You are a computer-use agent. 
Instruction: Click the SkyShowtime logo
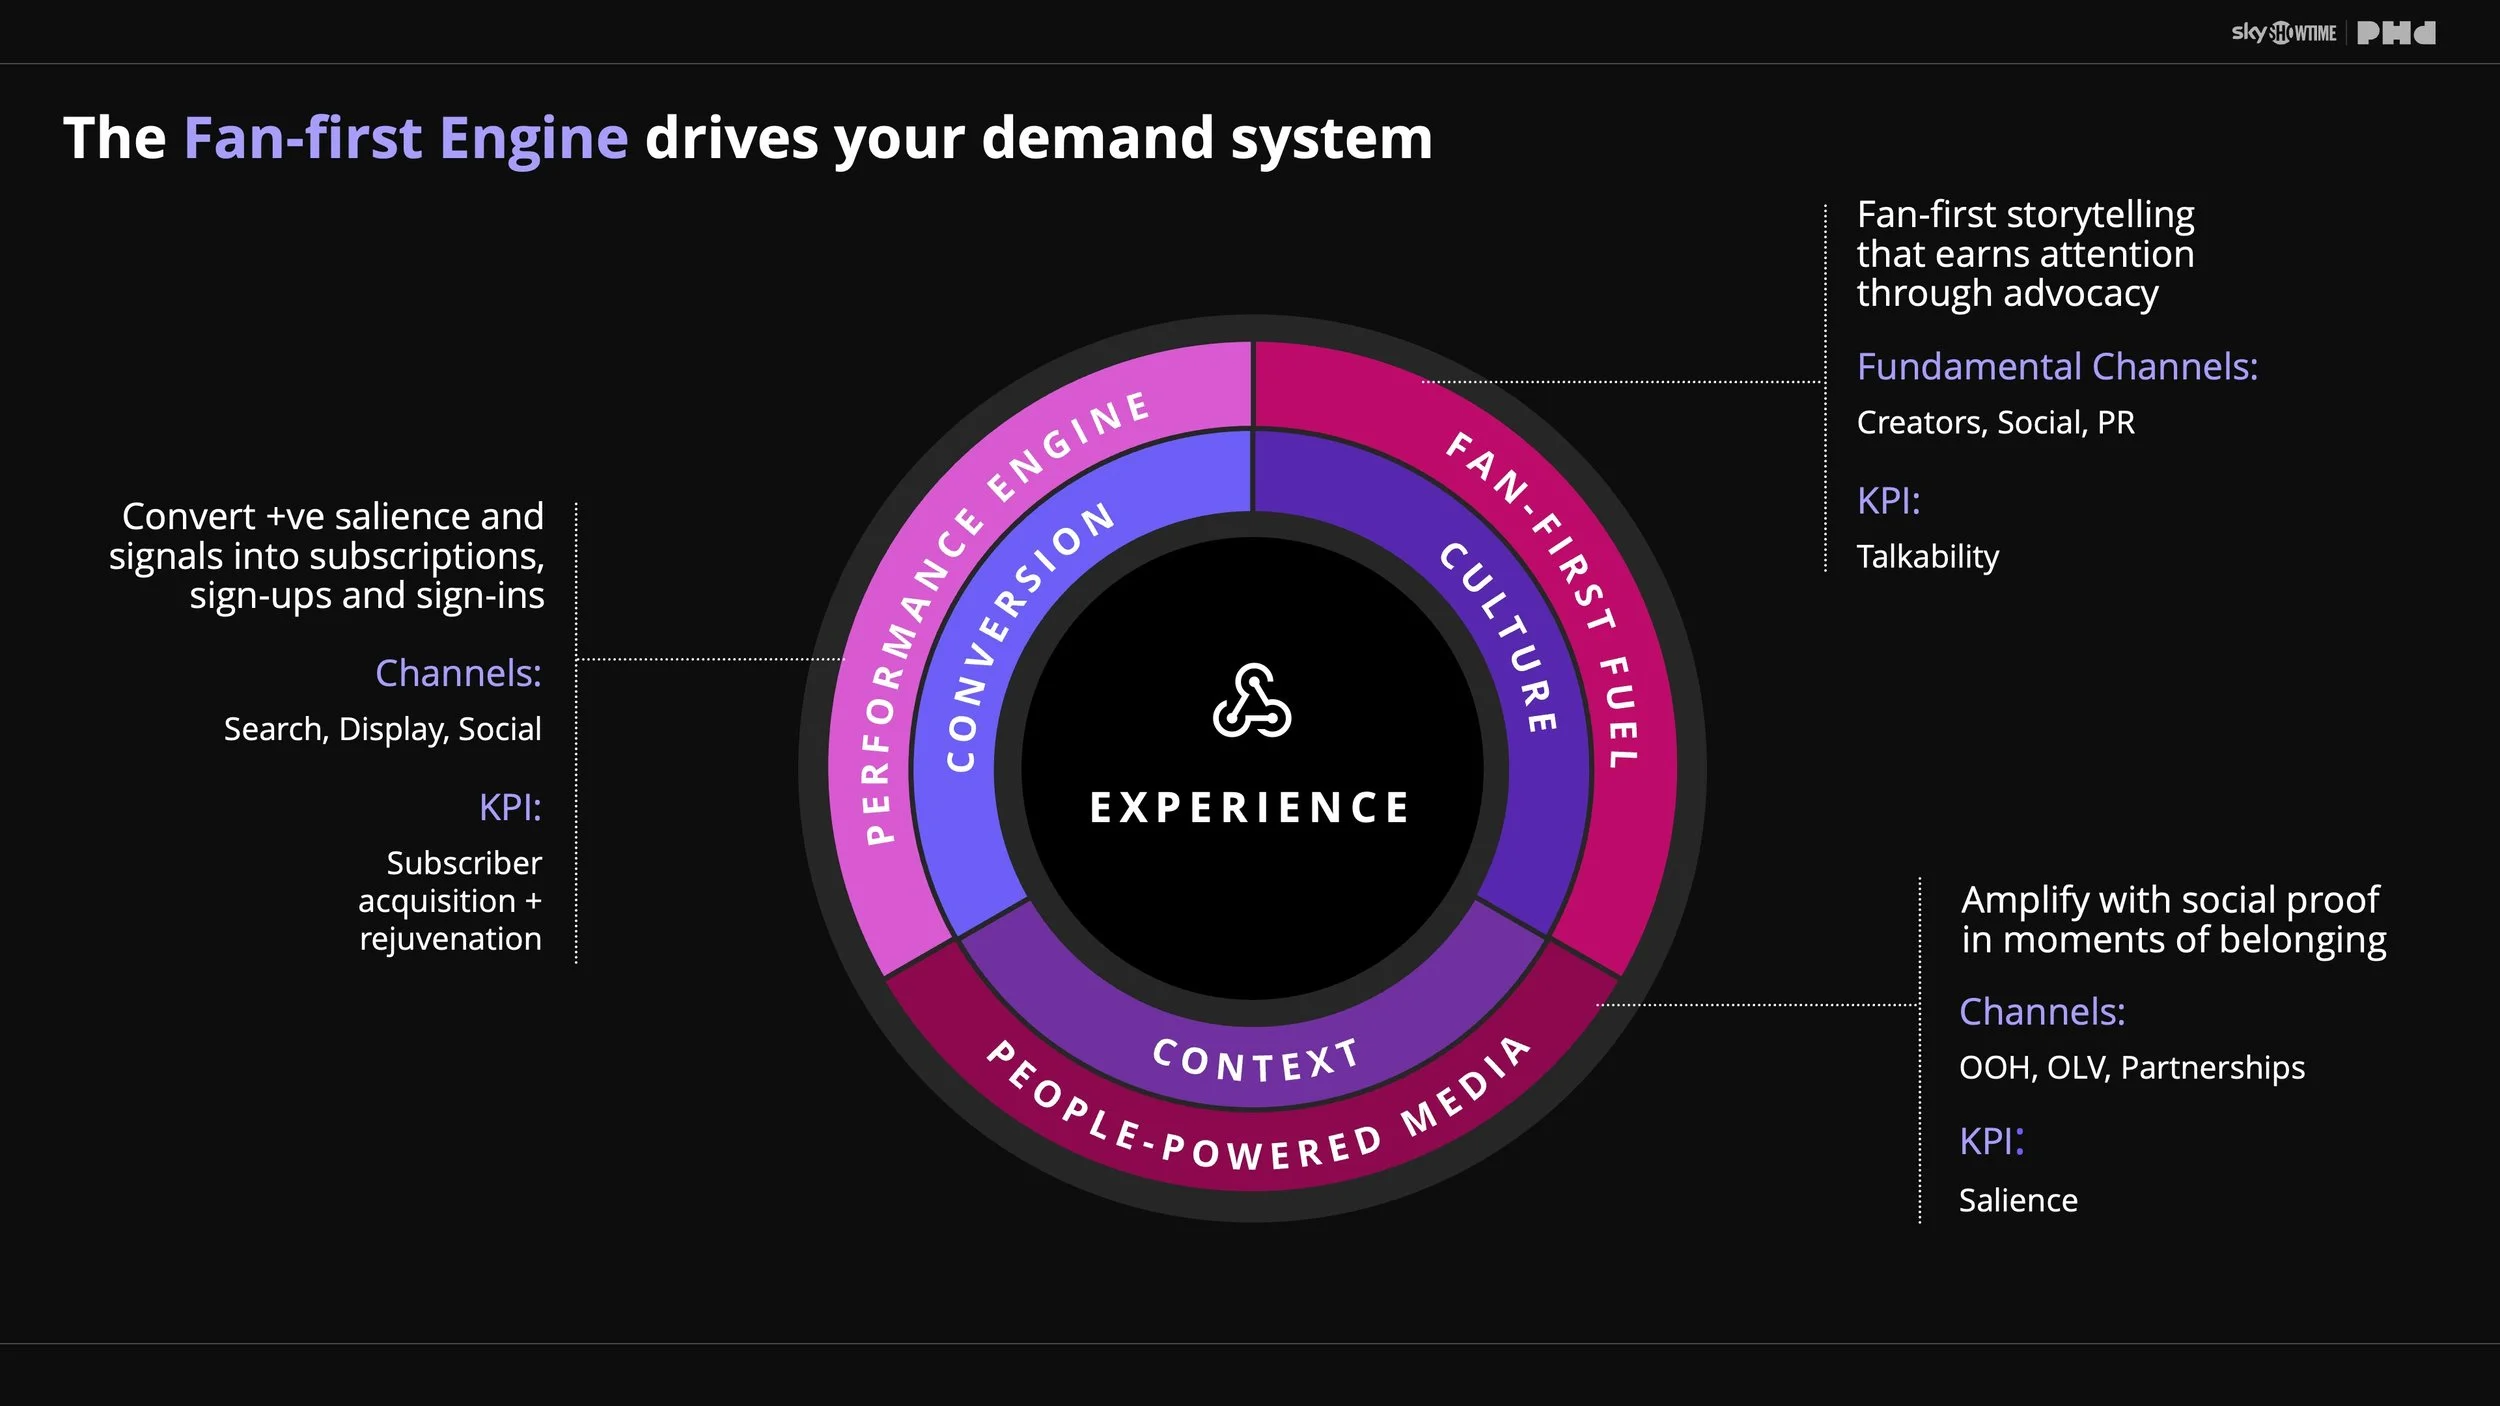2283,33
